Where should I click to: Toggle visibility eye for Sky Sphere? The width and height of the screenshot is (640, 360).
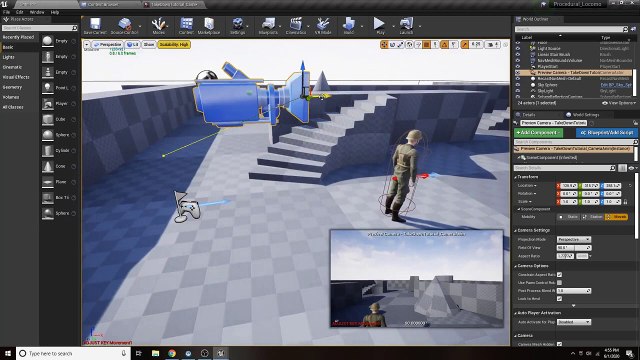[x=518, y=84]
